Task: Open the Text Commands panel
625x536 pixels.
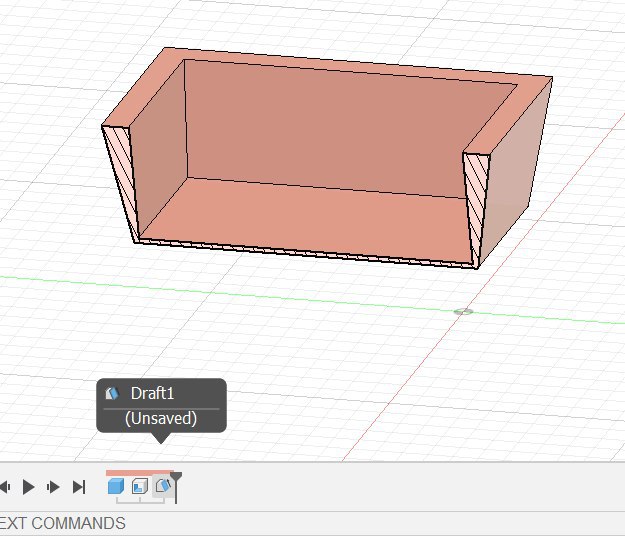Action: [63, 523]
